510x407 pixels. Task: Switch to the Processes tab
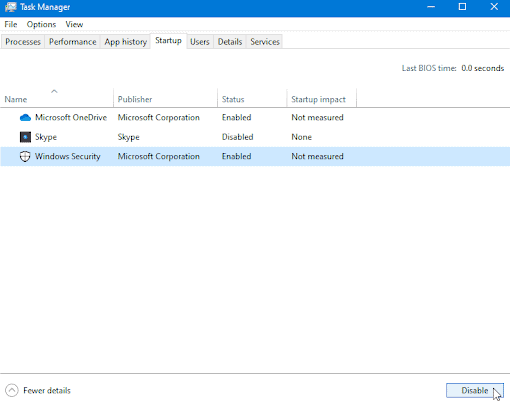23,42
